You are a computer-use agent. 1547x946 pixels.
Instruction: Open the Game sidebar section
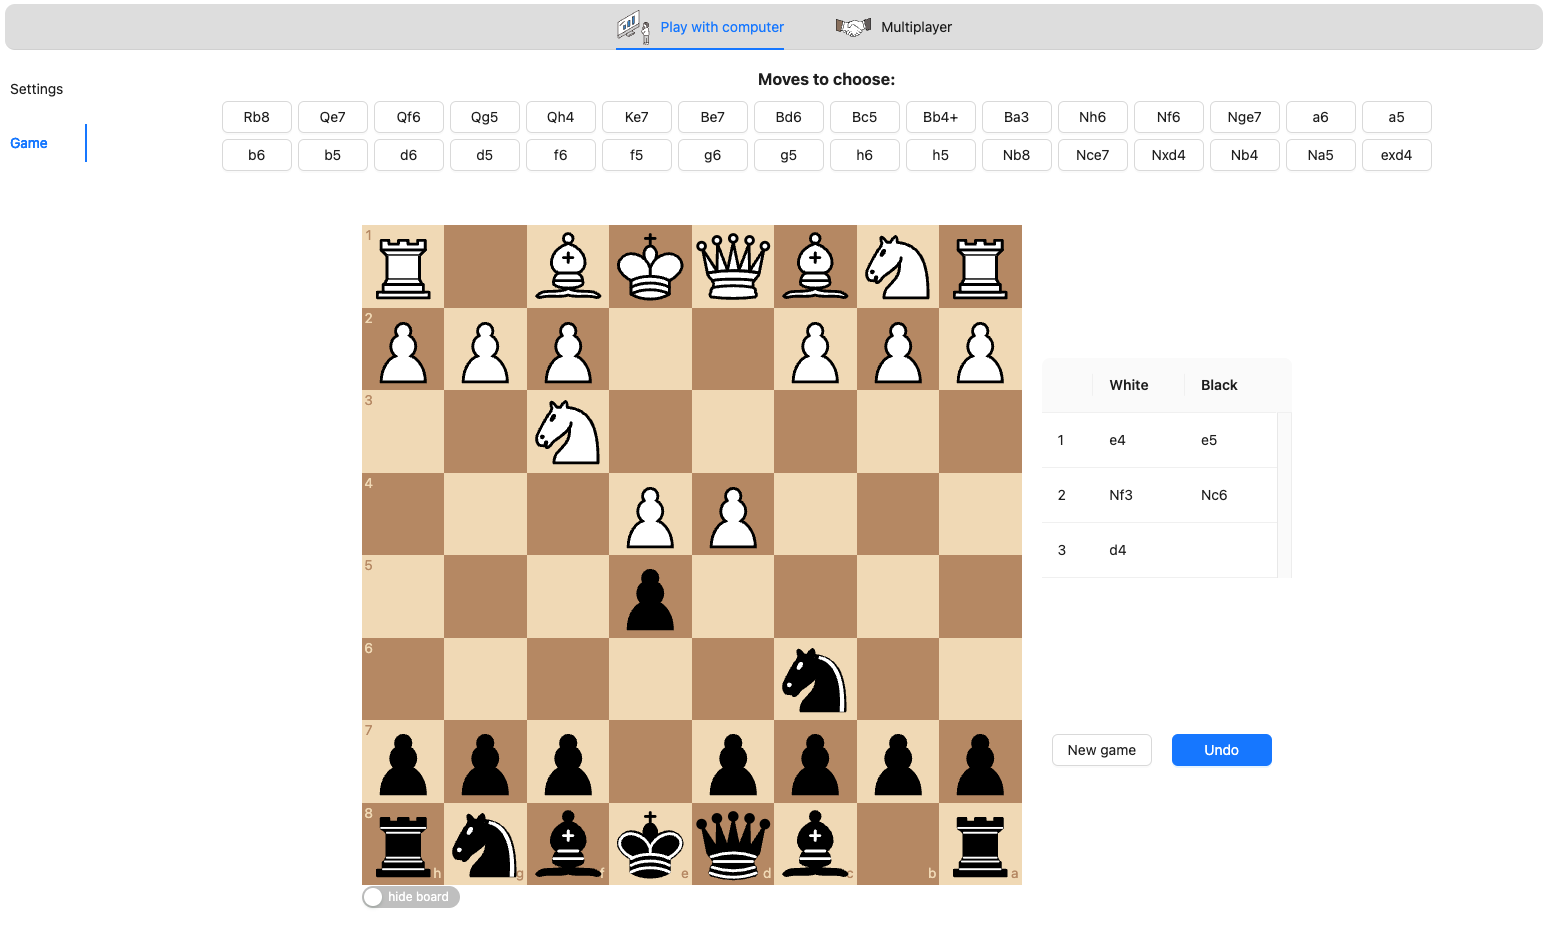[29, 143]
